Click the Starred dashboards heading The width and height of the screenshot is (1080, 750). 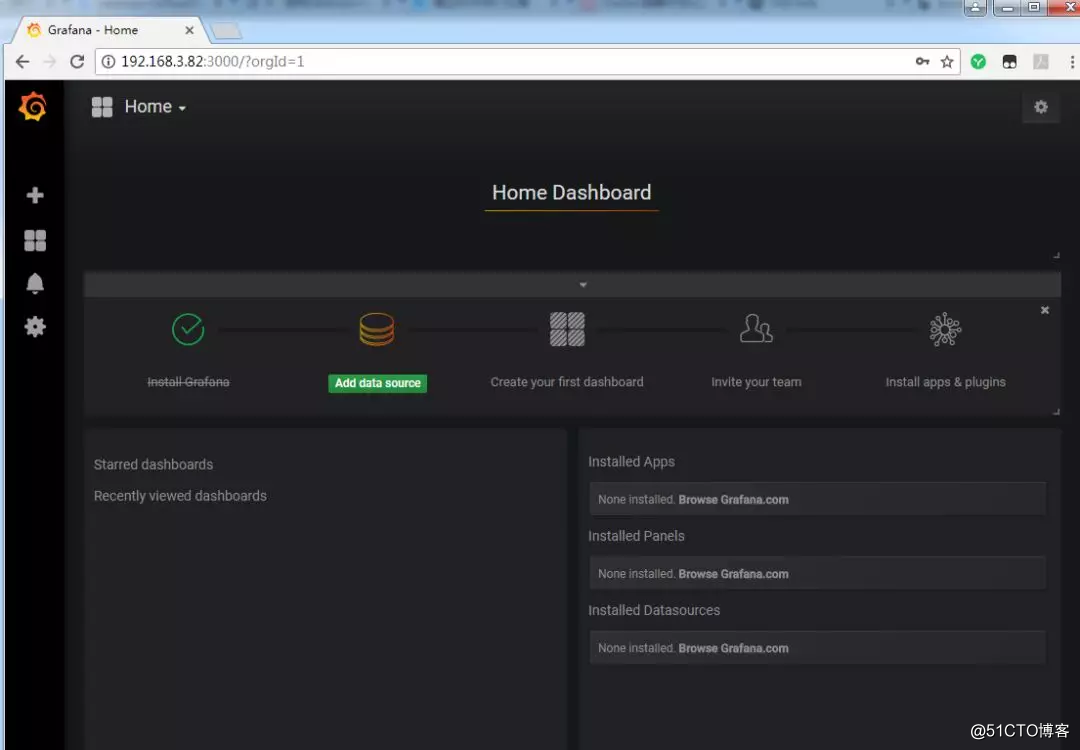tap(154, 465)
